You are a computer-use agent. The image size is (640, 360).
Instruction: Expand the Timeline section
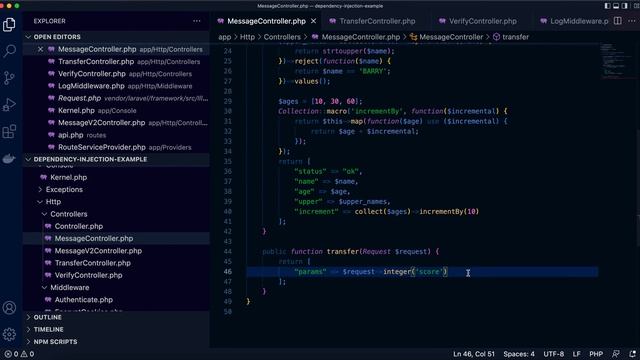click(116, 329)
